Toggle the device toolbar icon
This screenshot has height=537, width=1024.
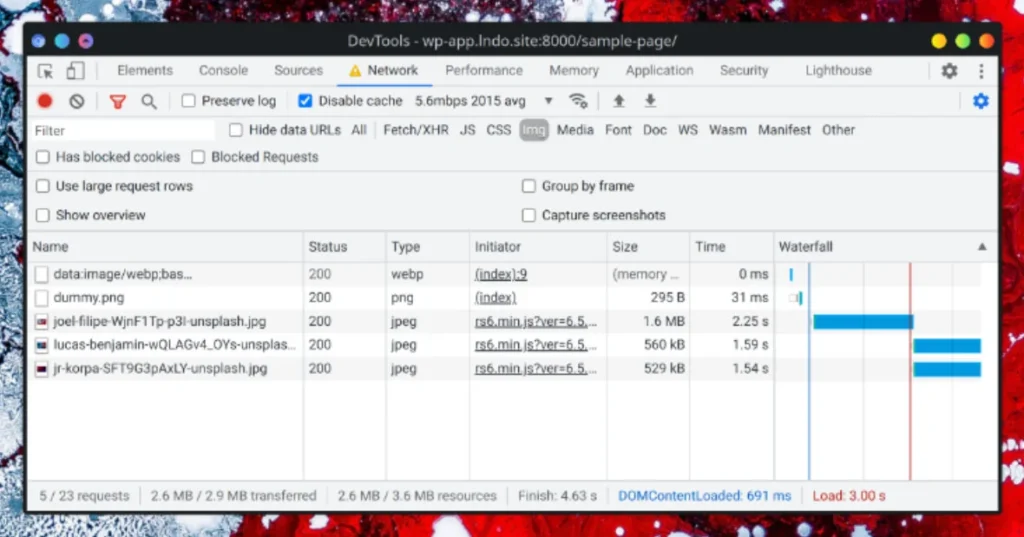pyautogui.click(x=75, y=71)
